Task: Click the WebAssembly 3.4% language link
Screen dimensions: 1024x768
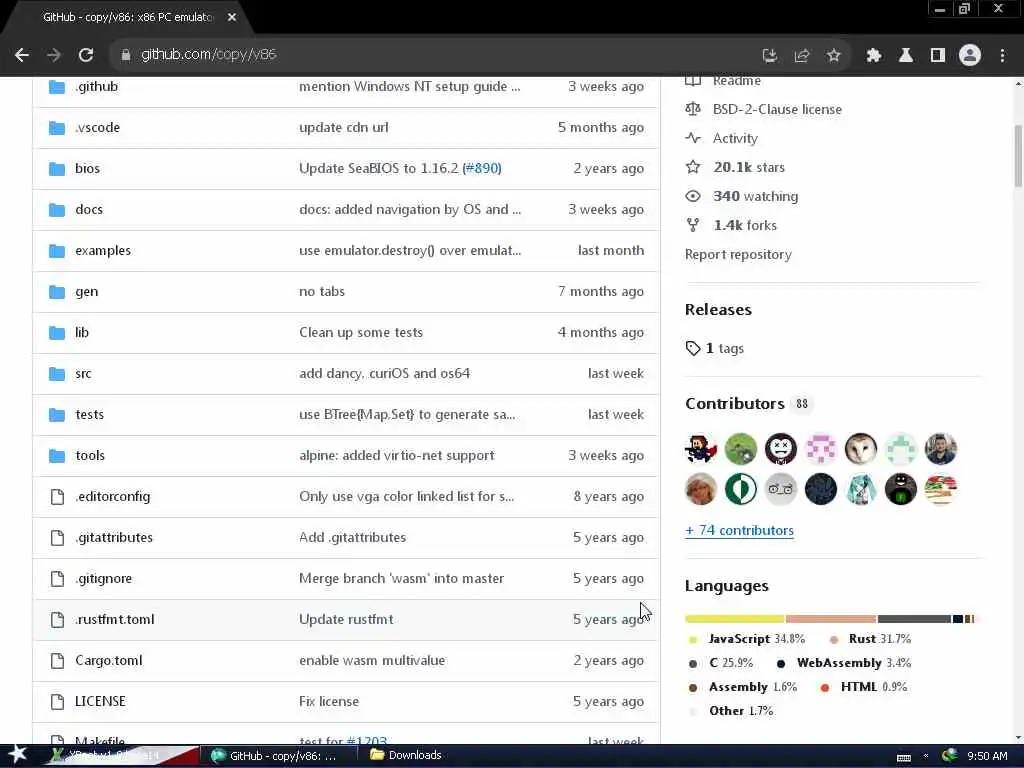Action: pos(854,663)
